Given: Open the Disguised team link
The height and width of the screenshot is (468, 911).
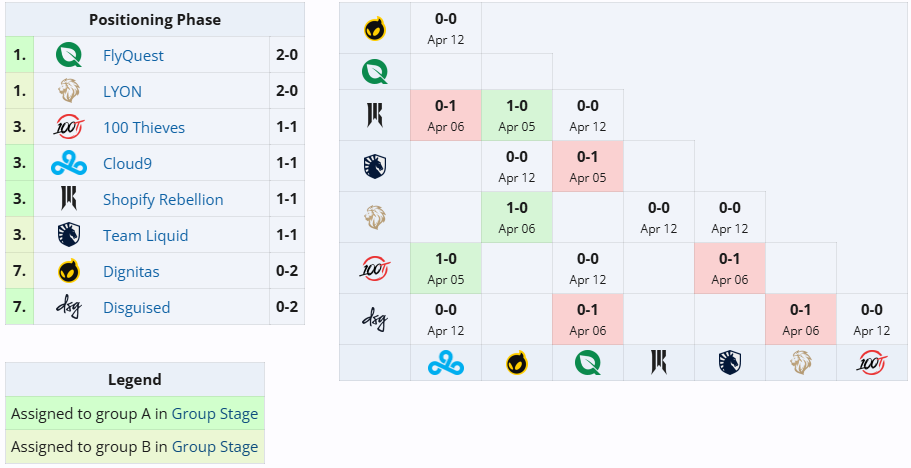Looking at the screenshot, I should (136, 308).
